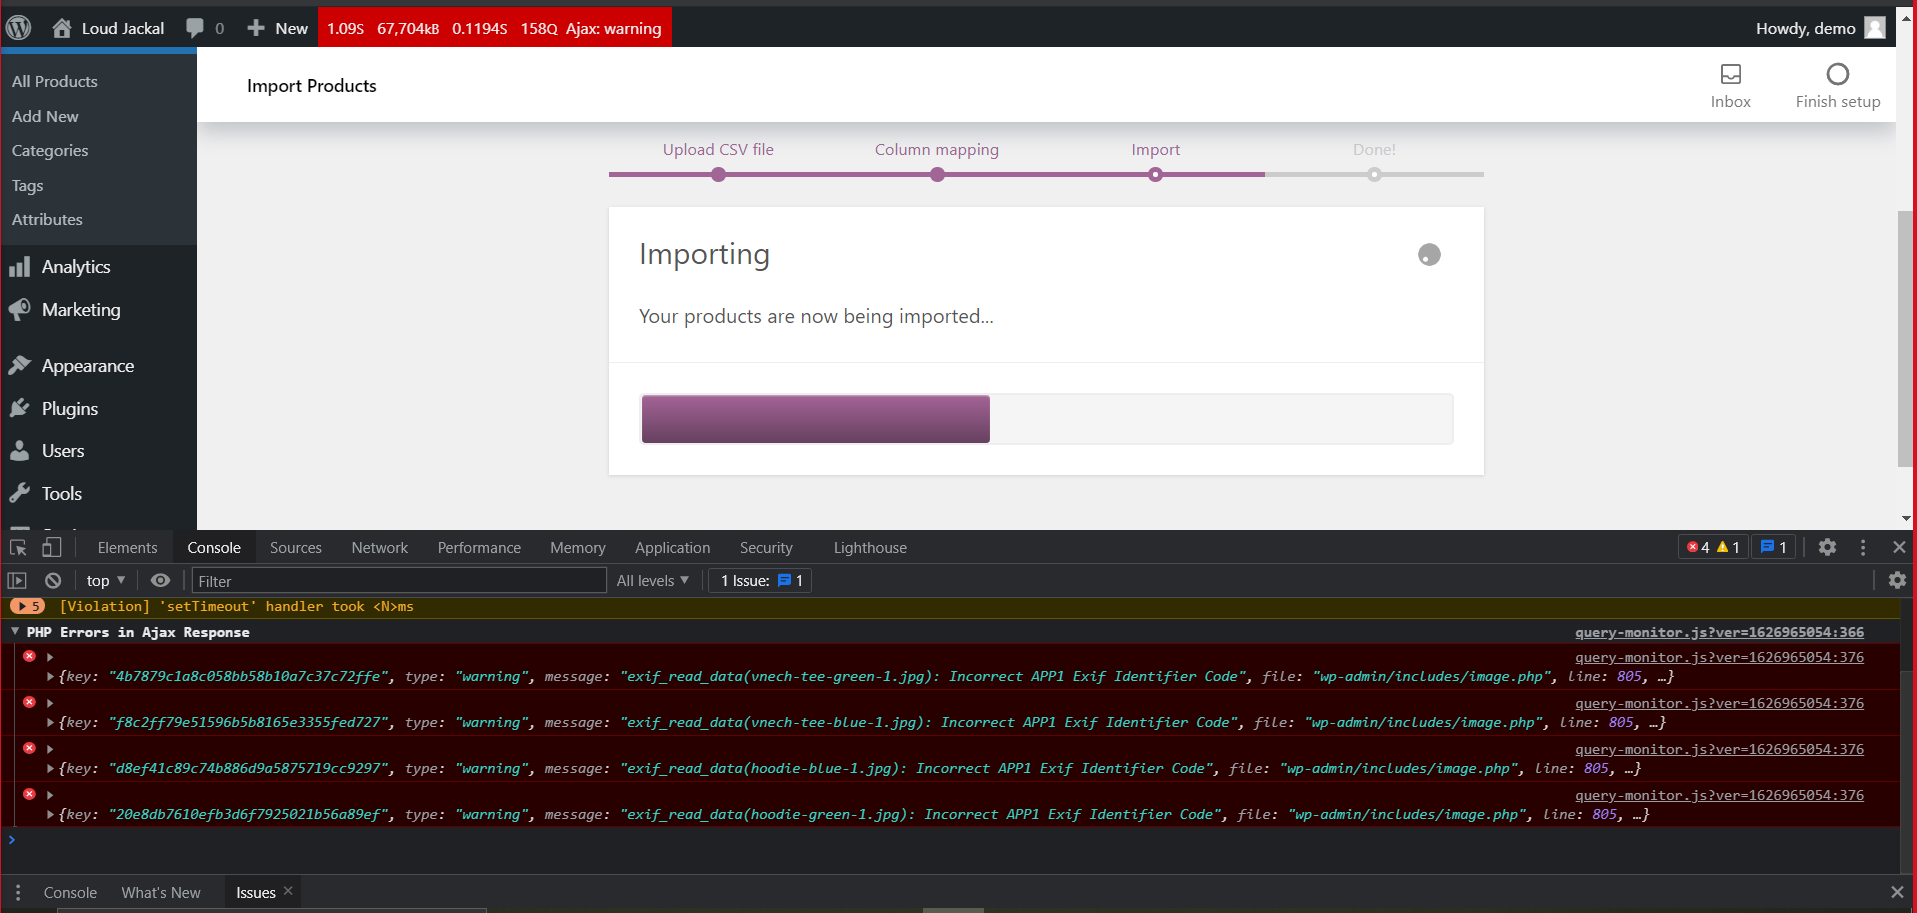Switch to the Network tab in DevTools

click(x=379, y=547)
